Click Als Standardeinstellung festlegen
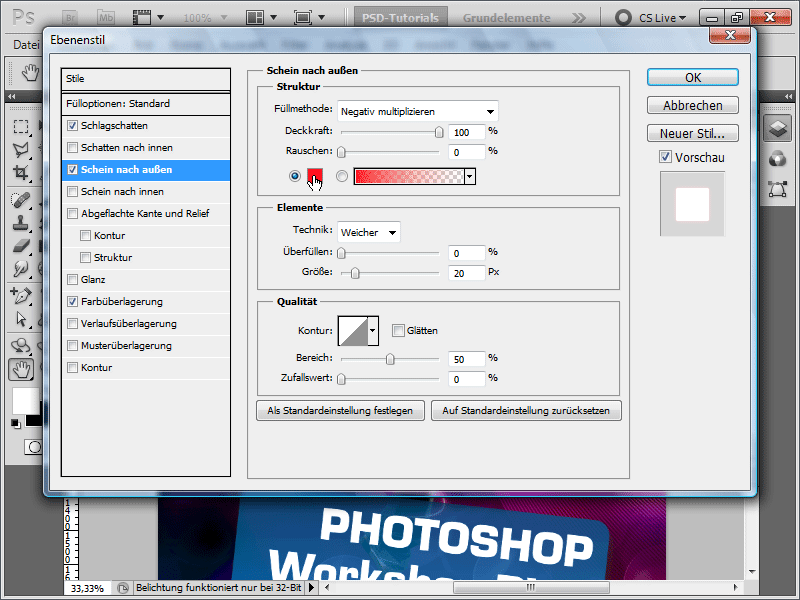 pos(340,411)
